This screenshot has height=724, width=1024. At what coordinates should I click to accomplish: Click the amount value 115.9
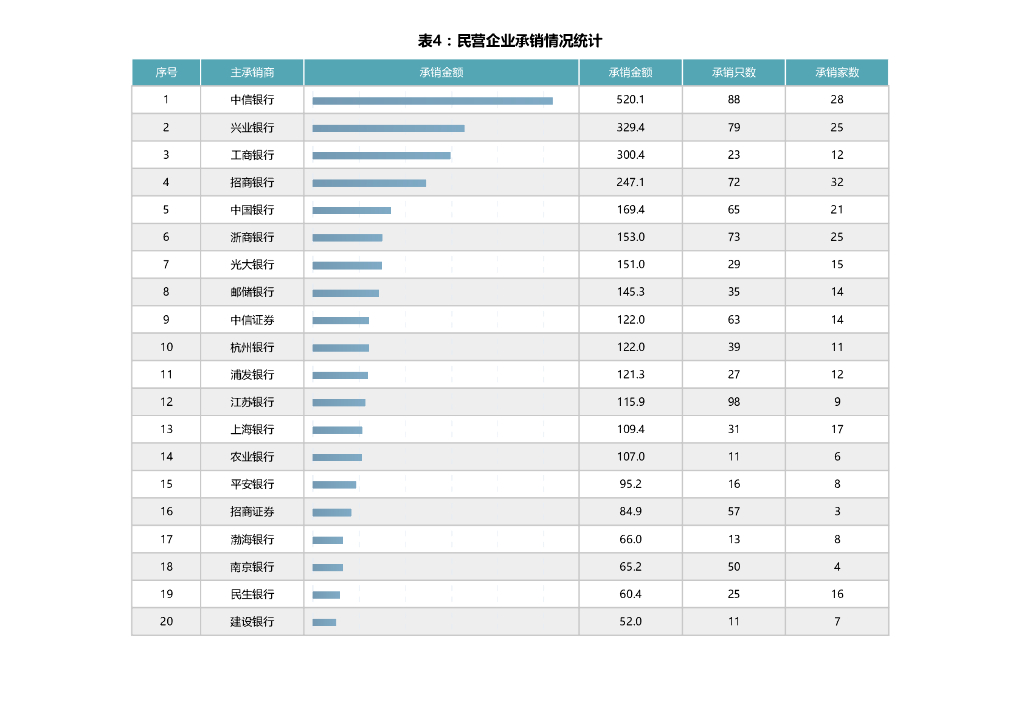630,402
